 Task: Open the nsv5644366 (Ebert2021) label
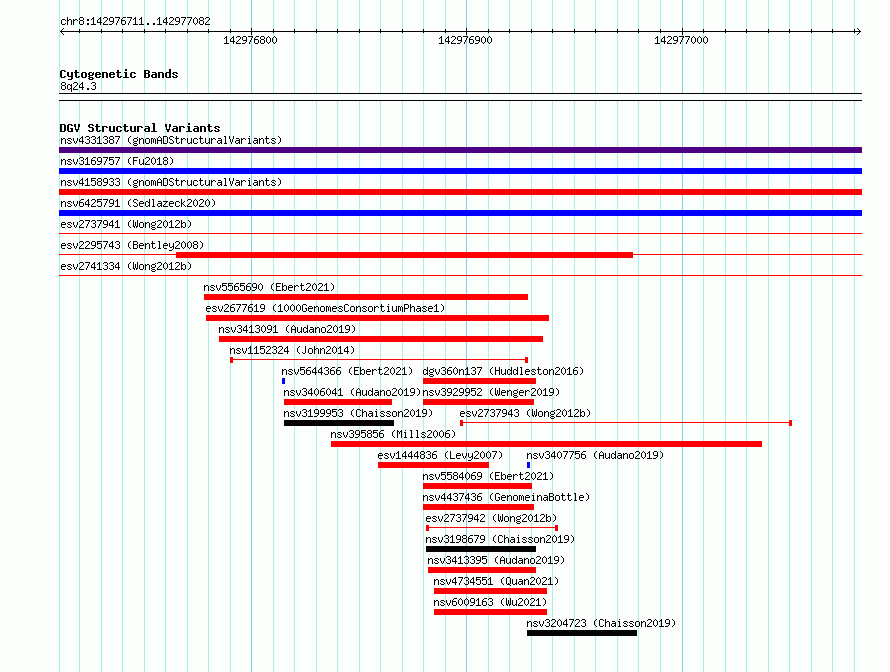click(347, 371)
